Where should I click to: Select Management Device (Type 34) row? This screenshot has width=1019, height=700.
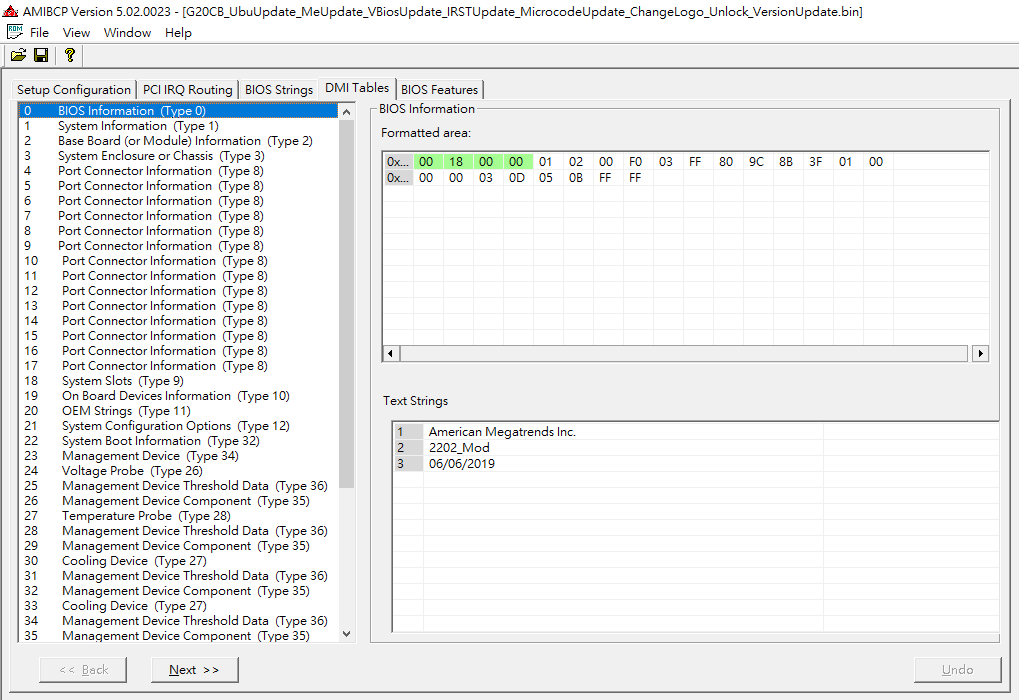pos(179,456)
